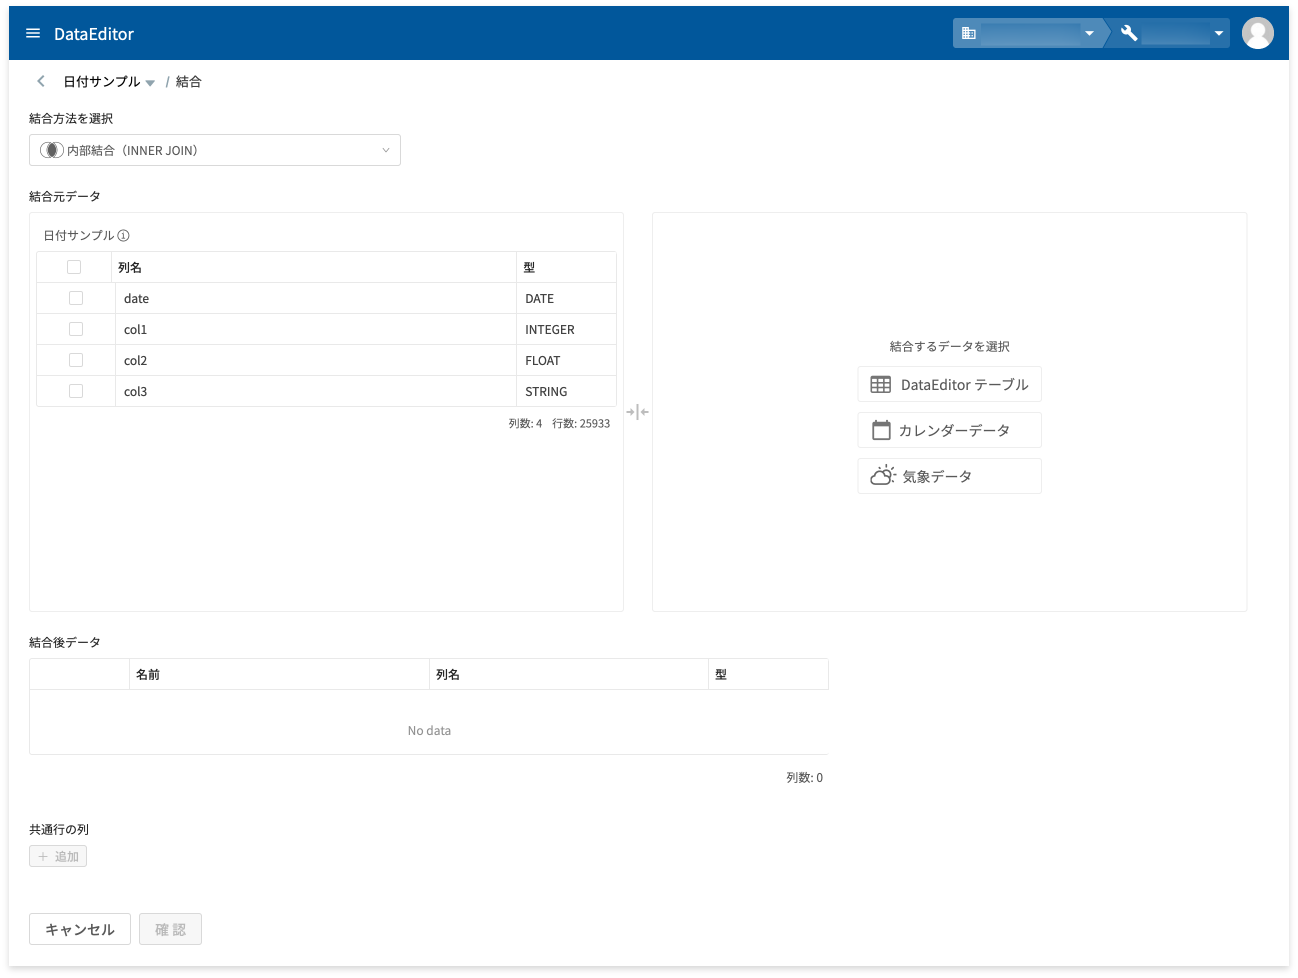
Task: Select the col1 row name cell
Action: [x=316, y=329]
